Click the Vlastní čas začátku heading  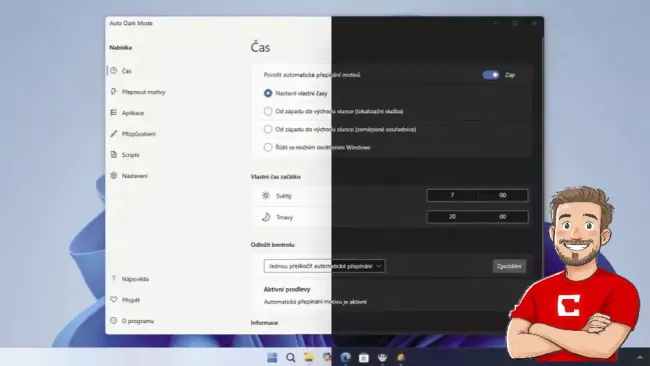coord(276,177)
